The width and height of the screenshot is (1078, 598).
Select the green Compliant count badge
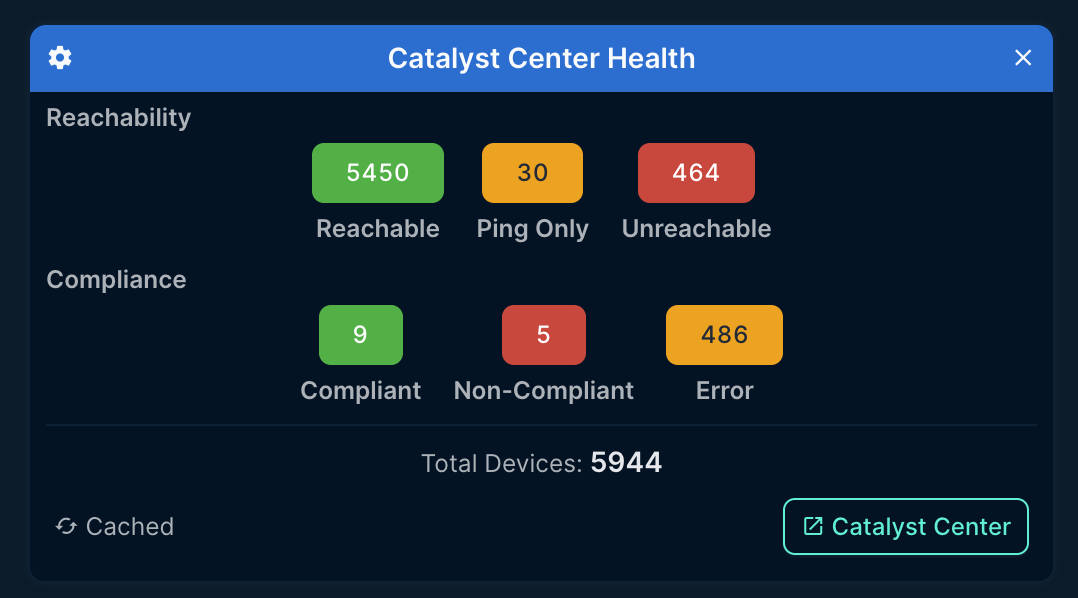click(361, 334)
